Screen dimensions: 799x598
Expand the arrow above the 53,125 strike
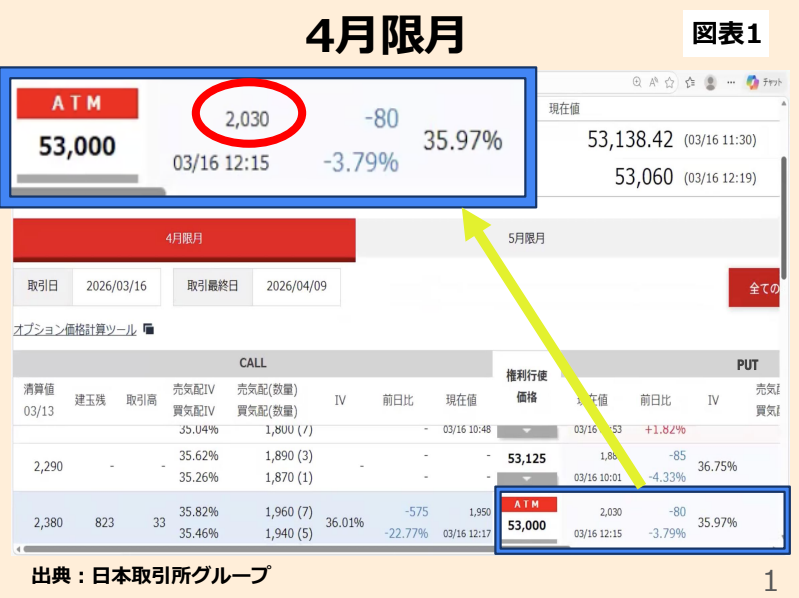[x=526, y=431]
